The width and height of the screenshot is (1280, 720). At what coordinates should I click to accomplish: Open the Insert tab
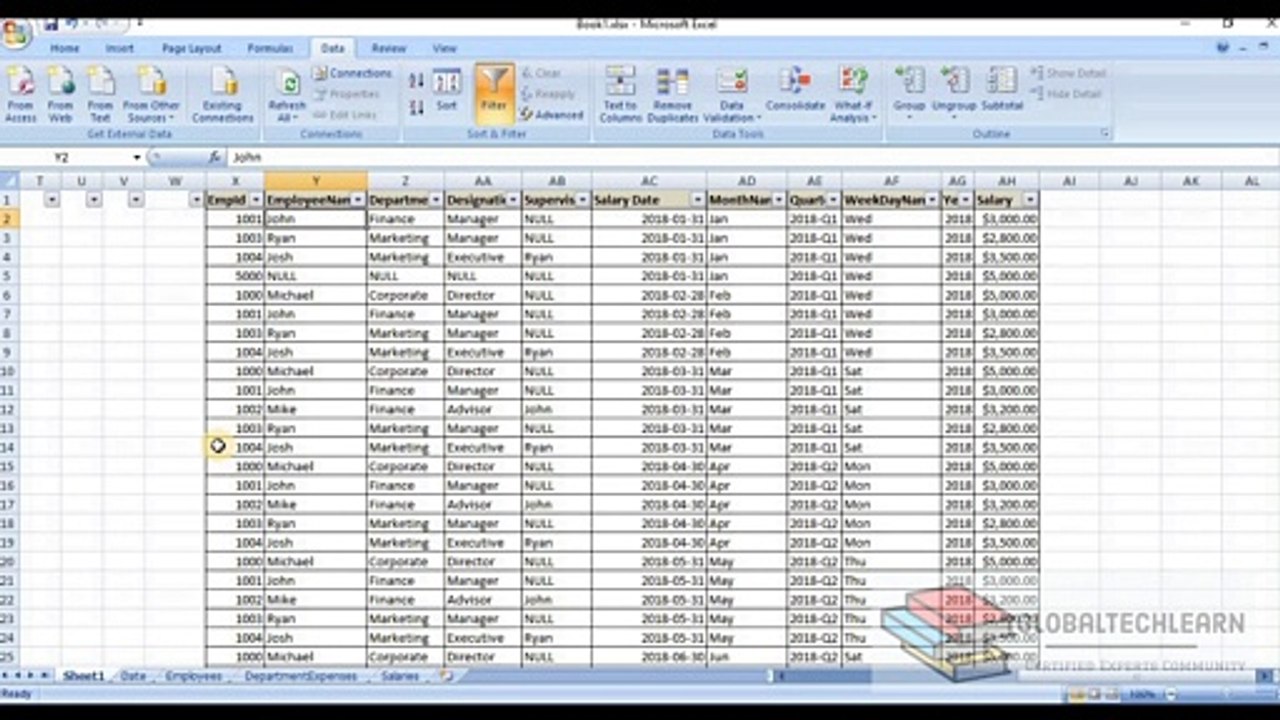119,48
